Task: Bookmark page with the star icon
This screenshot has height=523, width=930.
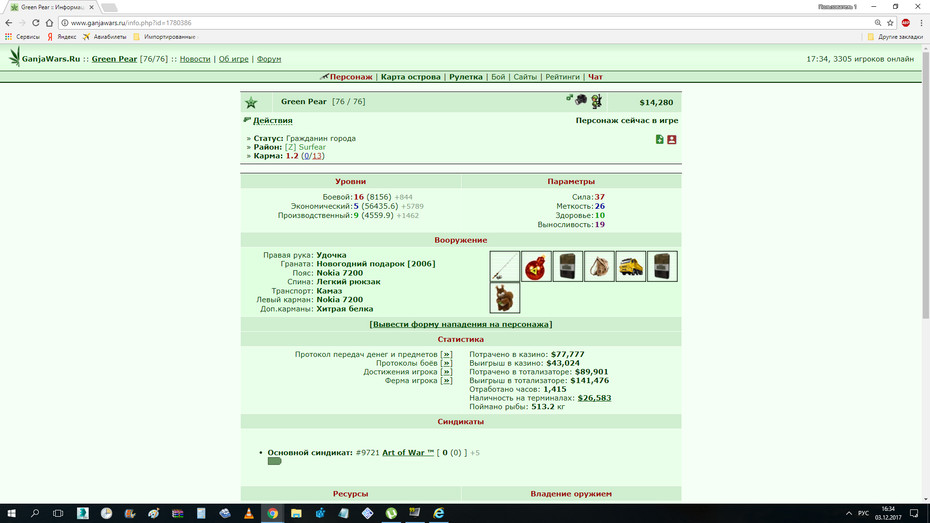Action: coord(890,23)
